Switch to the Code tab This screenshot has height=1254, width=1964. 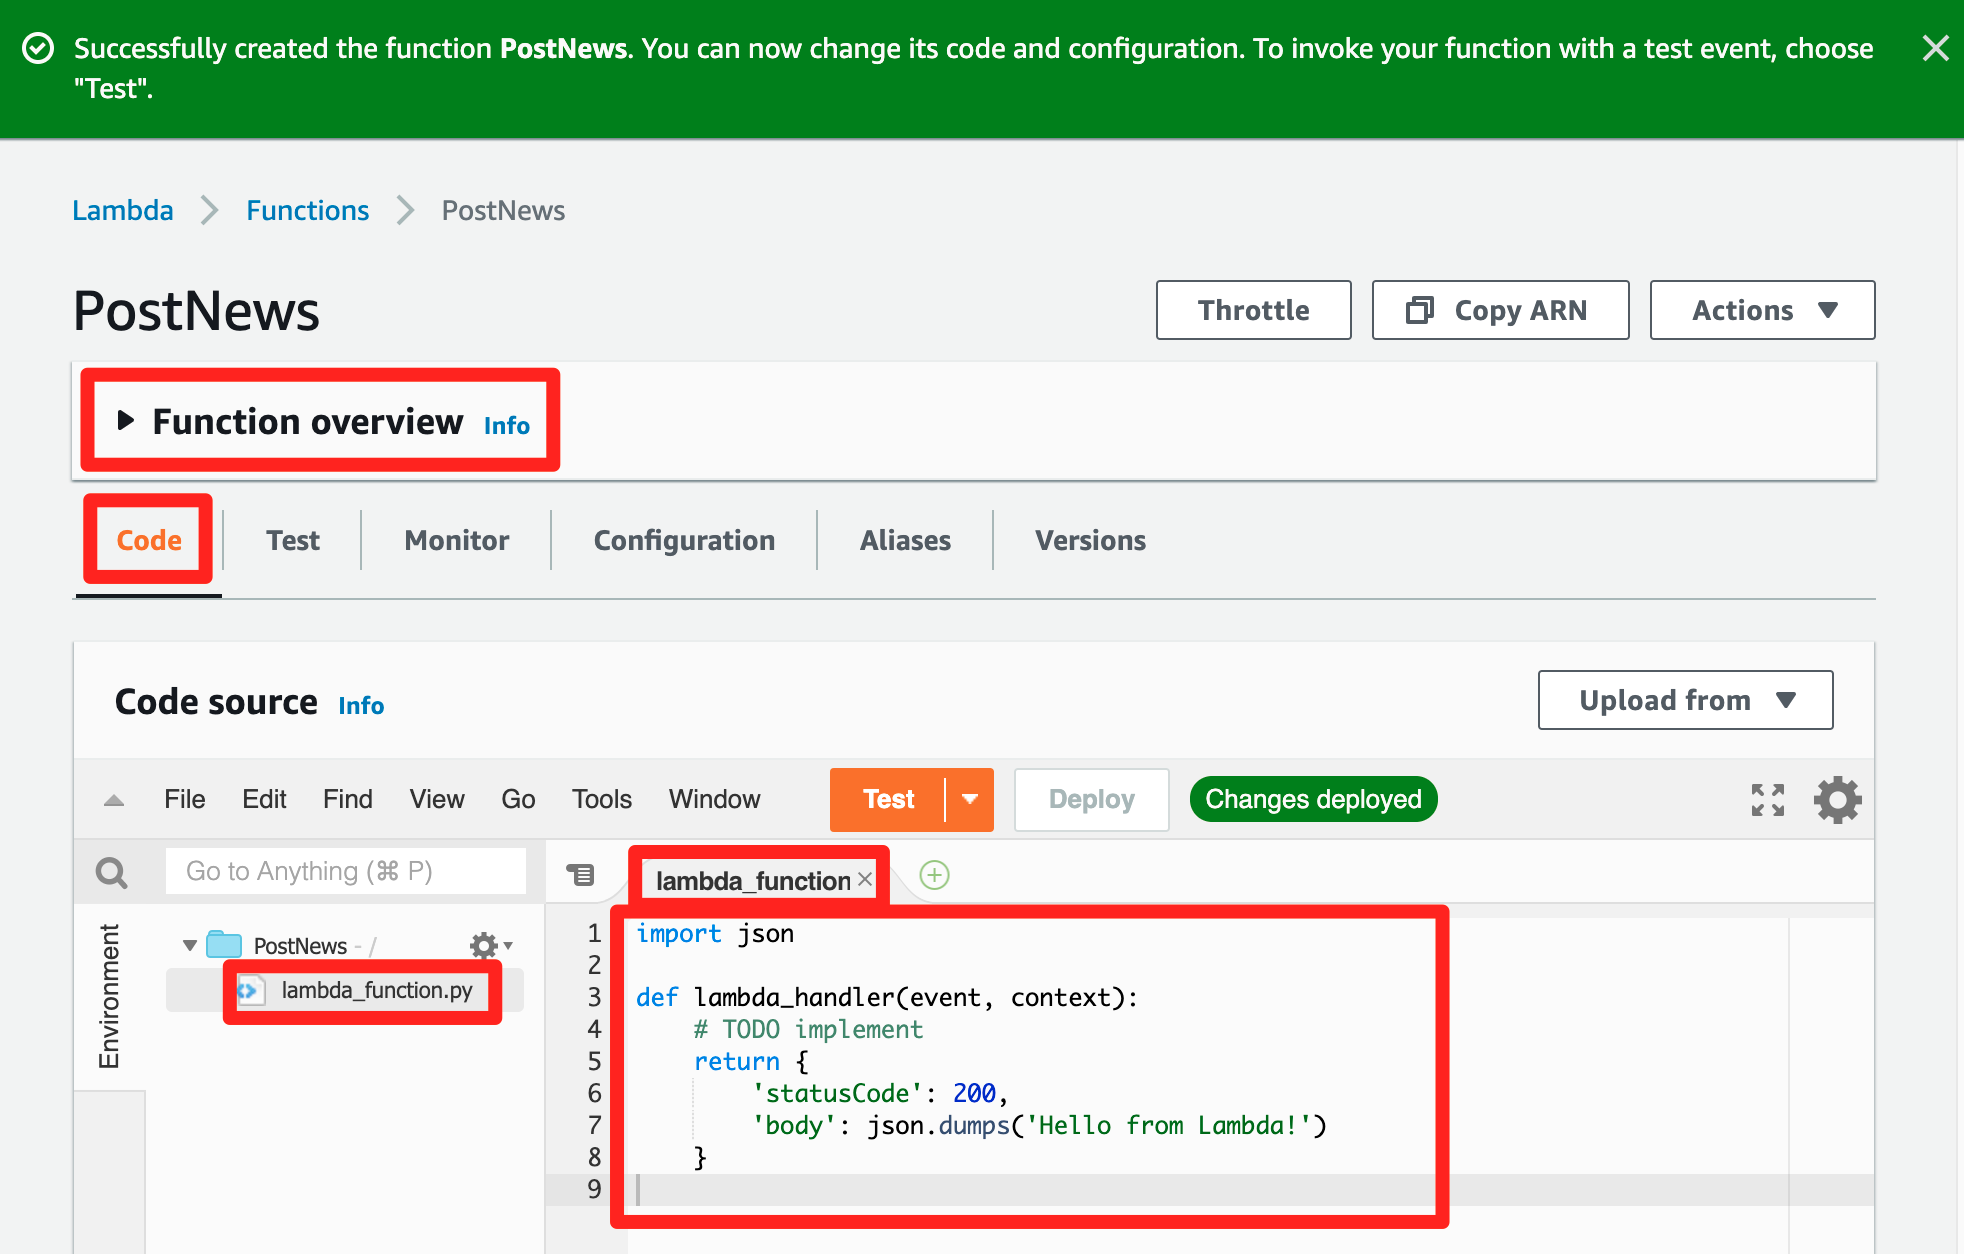[x=149, y=540]
